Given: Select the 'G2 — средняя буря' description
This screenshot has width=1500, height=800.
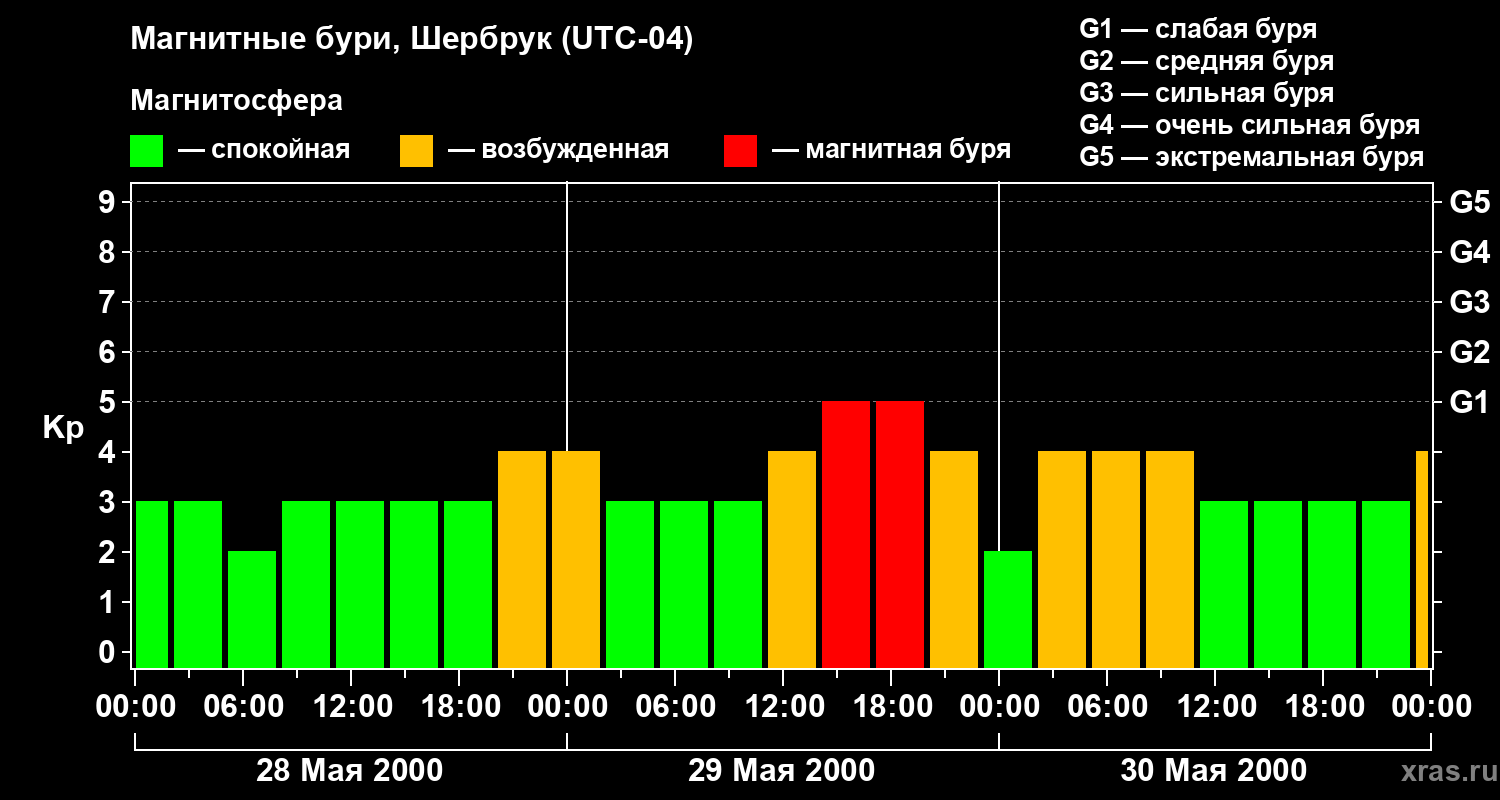Looking at the screenshot, I should coord(1206,61).
